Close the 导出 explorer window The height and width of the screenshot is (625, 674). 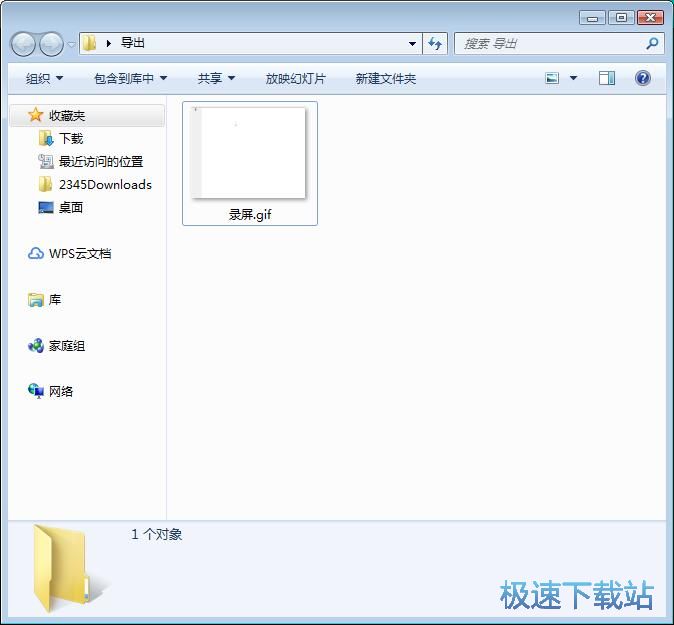coord(650,18)
